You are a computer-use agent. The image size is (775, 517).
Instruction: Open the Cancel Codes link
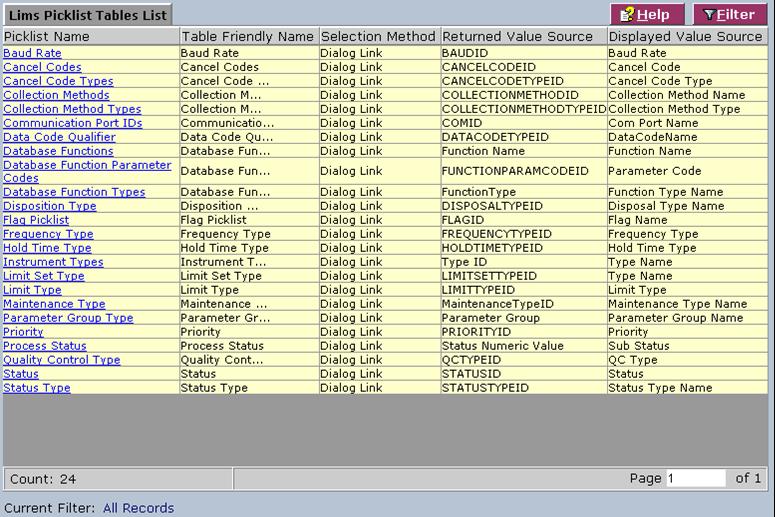pos(42,67)
